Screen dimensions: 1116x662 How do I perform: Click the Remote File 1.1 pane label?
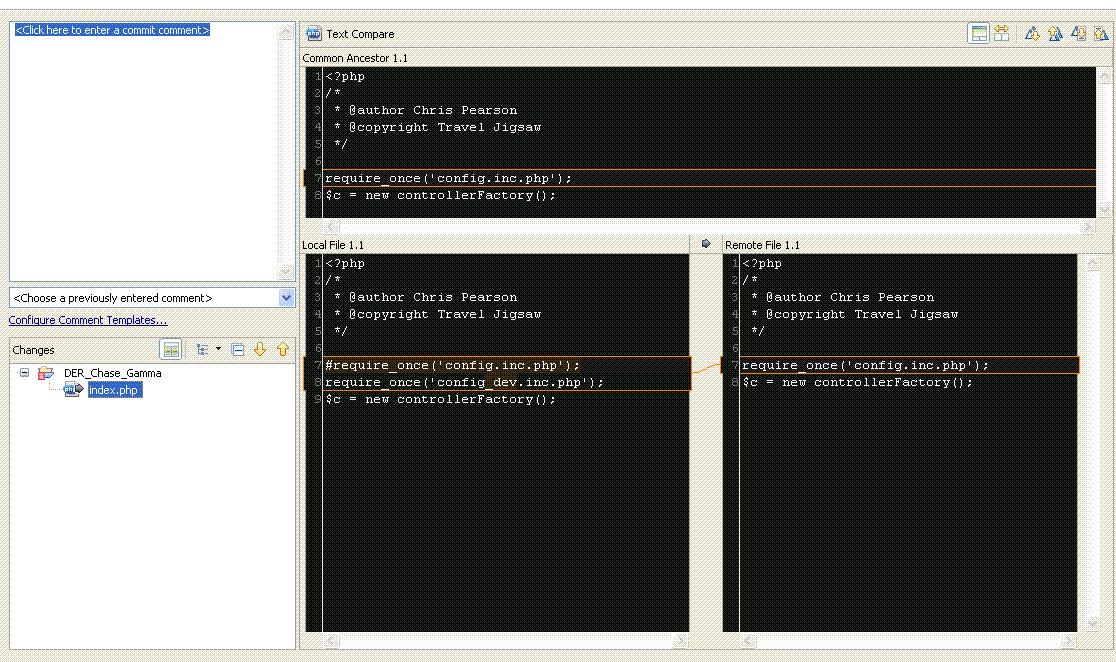[x=762, y=245]
